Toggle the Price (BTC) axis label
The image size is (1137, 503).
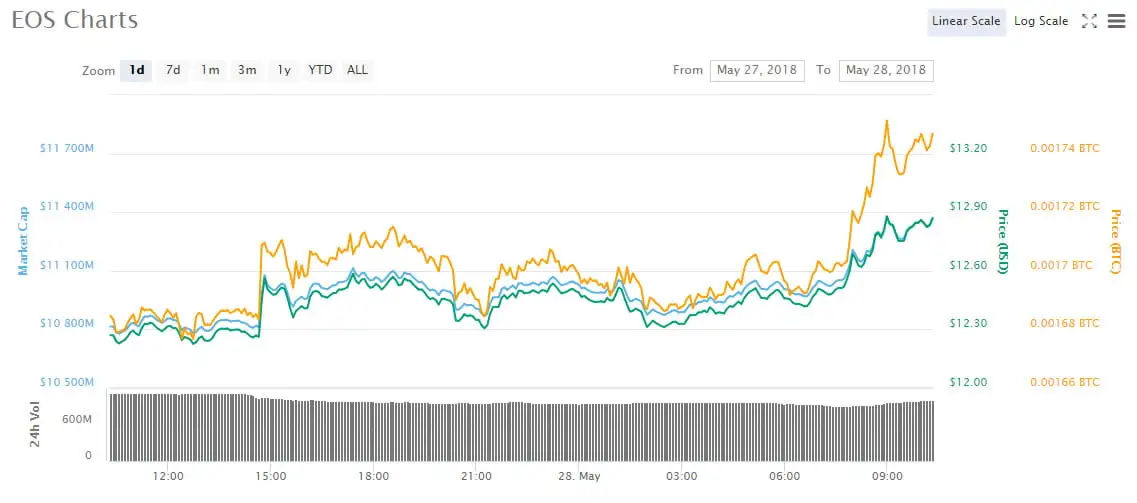(1116, 240)
